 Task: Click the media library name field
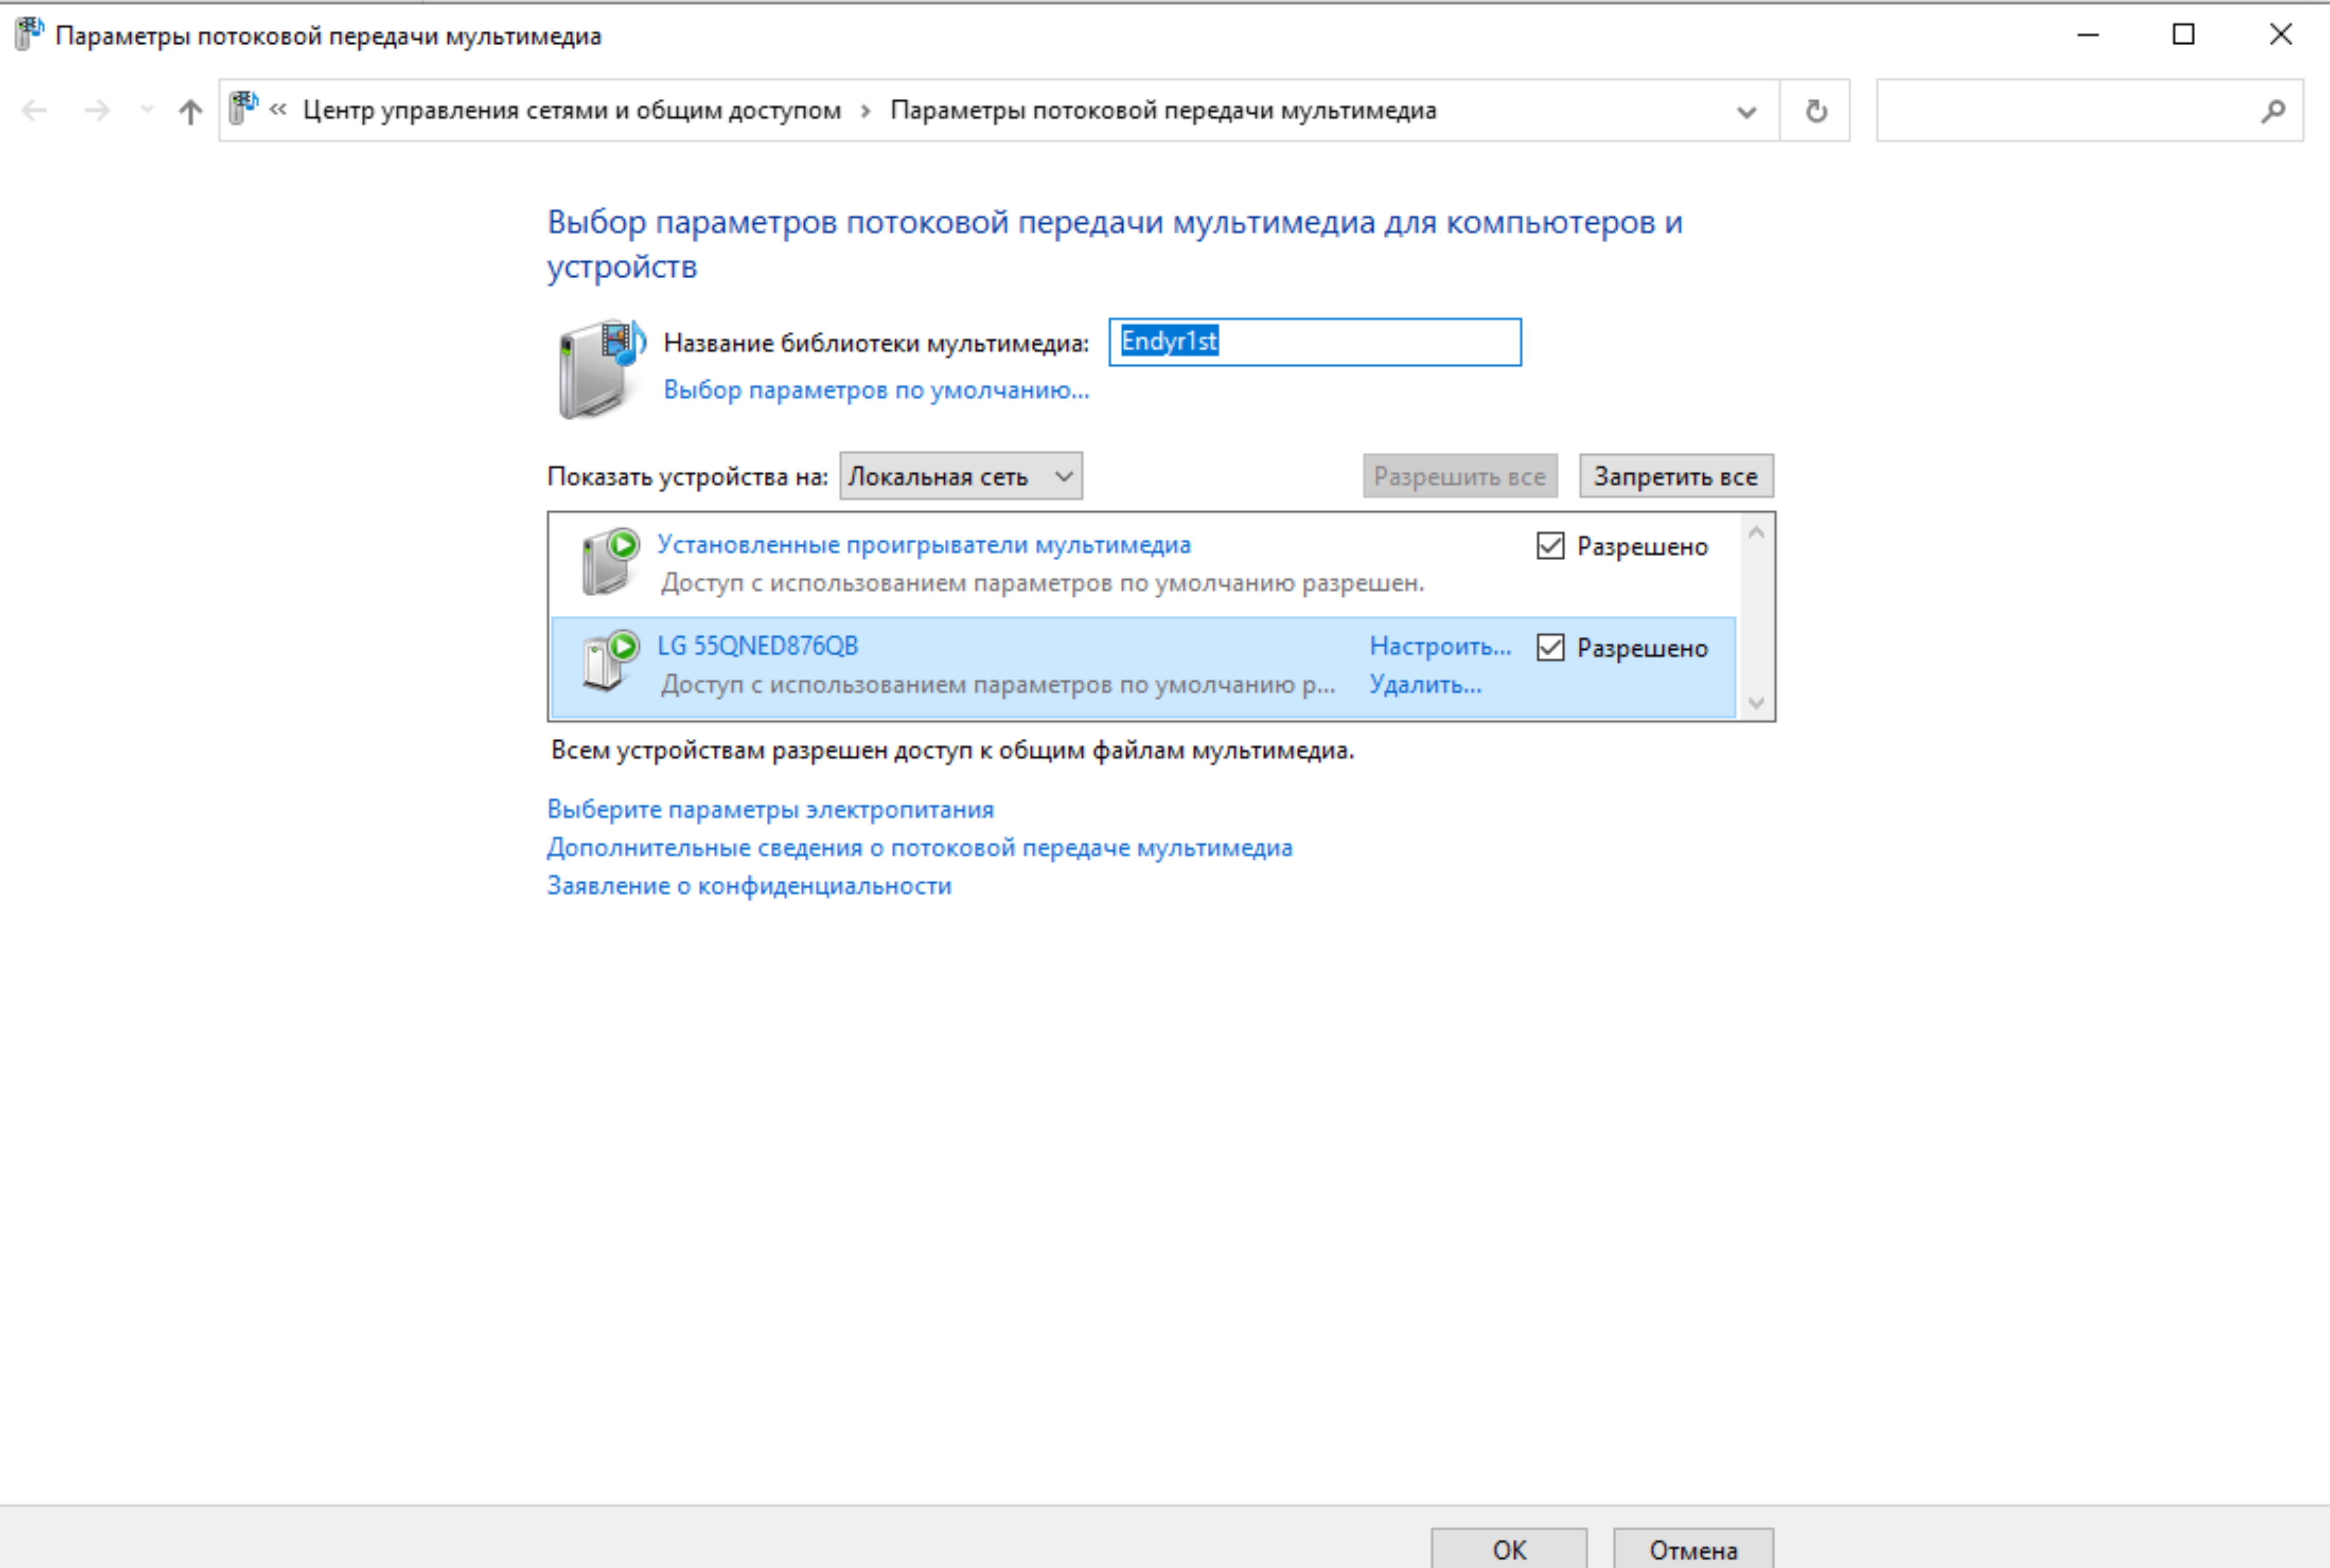pos(1314,342)
